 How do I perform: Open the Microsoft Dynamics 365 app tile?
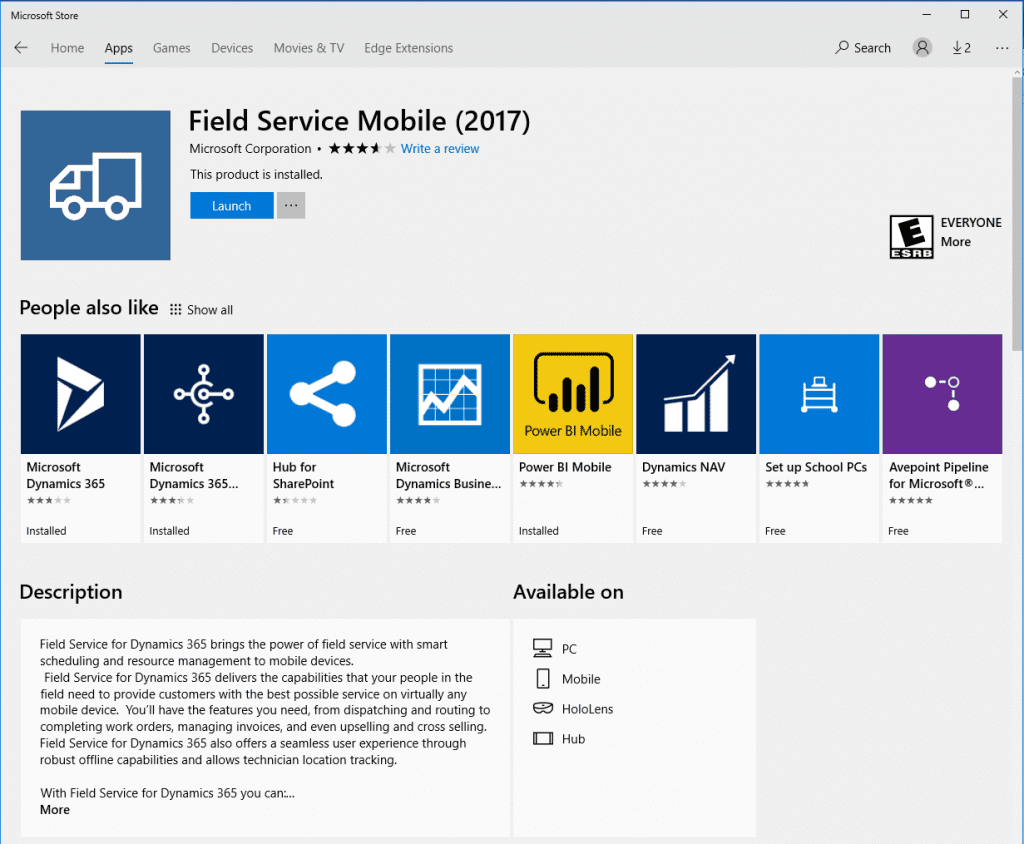[81, 394]
